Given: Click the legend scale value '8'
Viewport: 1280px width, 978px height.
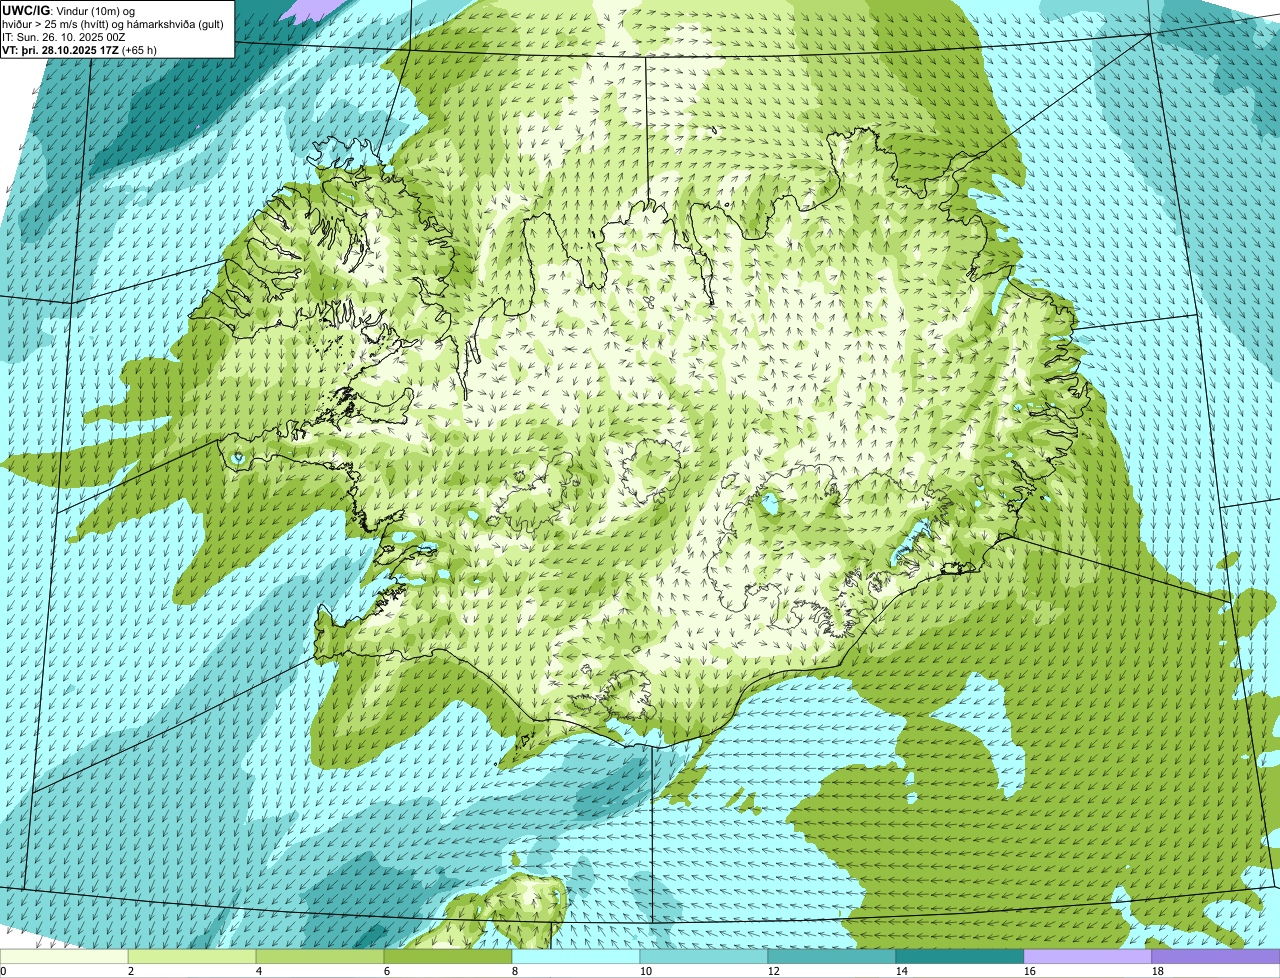Looking at the screenshot, I should tap(515, 971).
